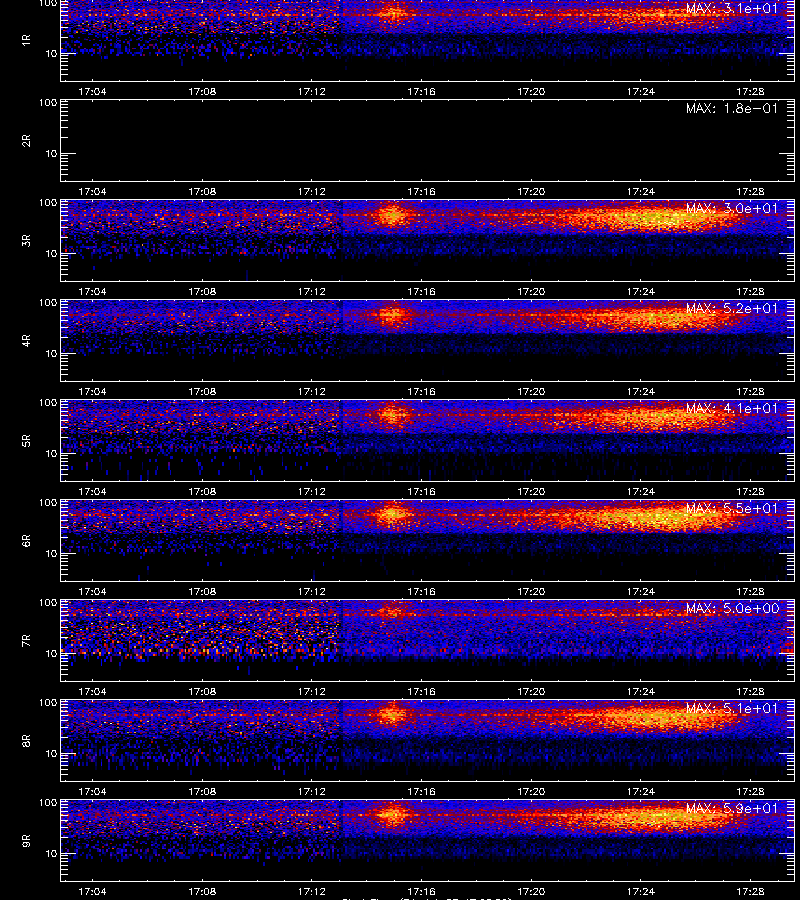Viewport: 800px width, 900px height.
Task: Select the 3R panel axis label
Action: click(x=26, y=240)
